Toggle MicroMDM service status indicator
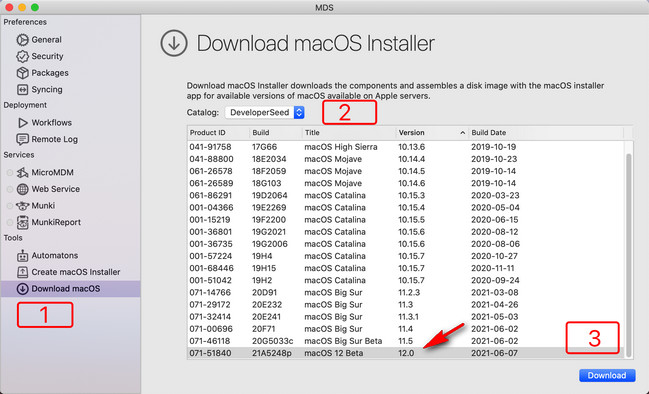The image size is (649, 394). pyautogui.click(x=10, y=173)
